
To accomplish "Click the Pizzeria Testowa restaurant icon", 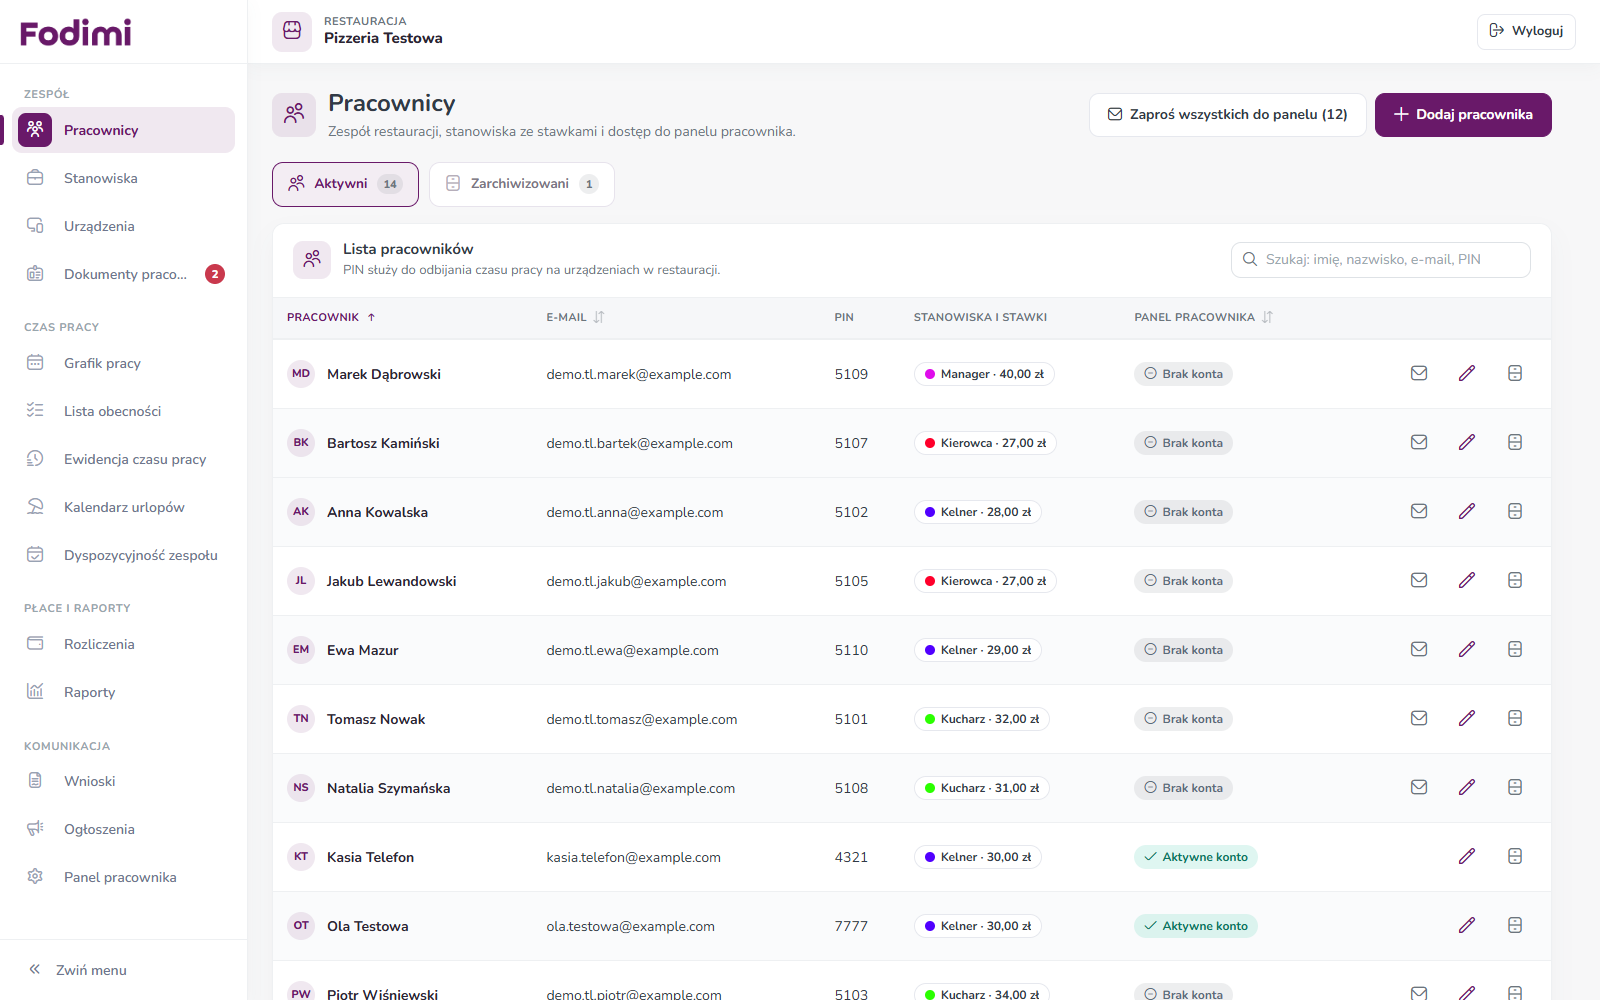I will [292, 31].
